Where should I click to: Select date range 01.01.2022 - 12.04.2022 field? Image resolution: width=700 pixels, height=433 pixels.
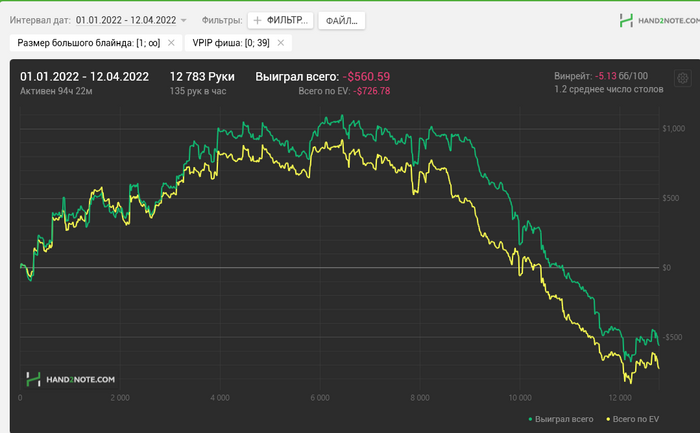pos(126,20)
